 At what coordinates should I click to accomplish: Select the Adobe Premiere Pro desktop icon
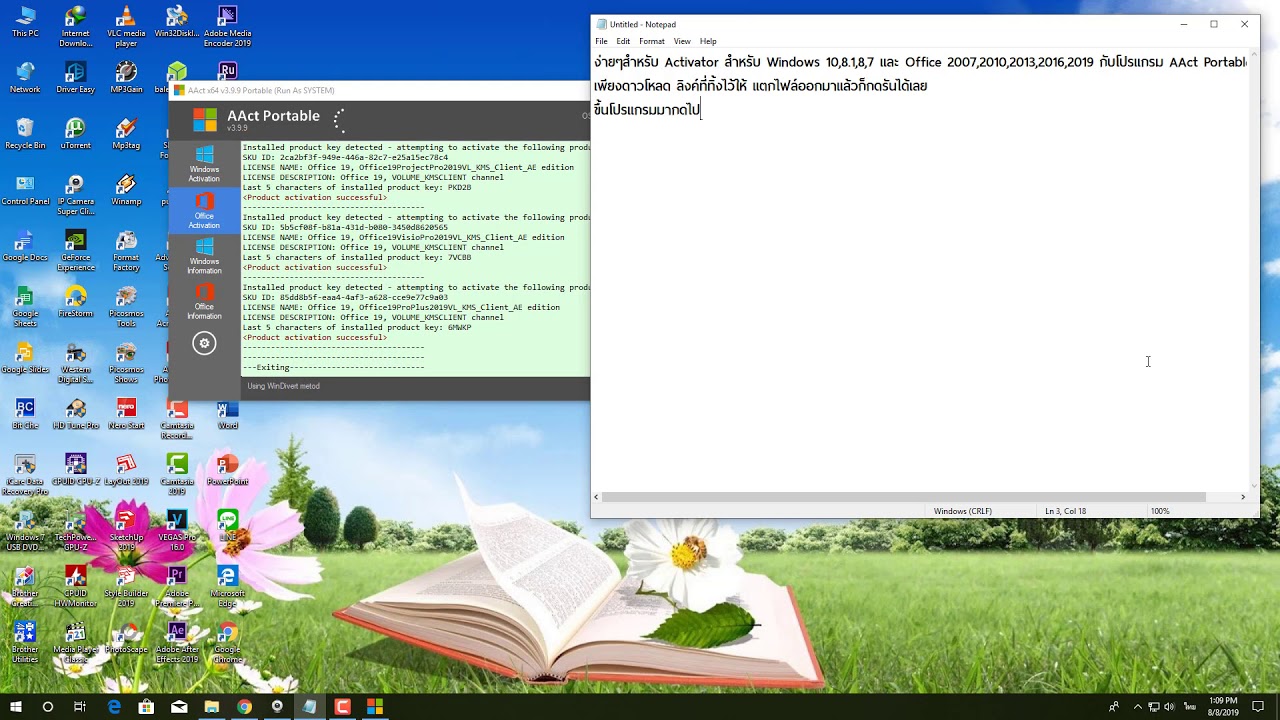[x=177, y=586]
